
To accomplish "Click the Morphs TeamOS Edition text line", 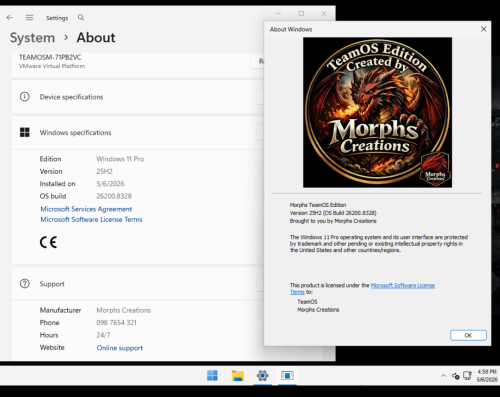I will click(x=318, y=205).
